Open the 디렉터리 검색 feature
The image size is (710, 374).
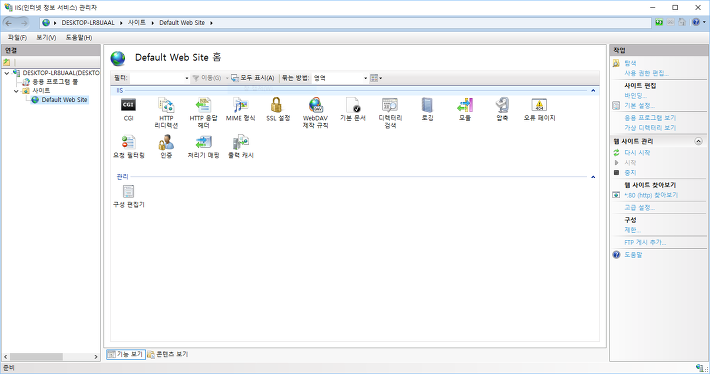click(x=390, y=113)
